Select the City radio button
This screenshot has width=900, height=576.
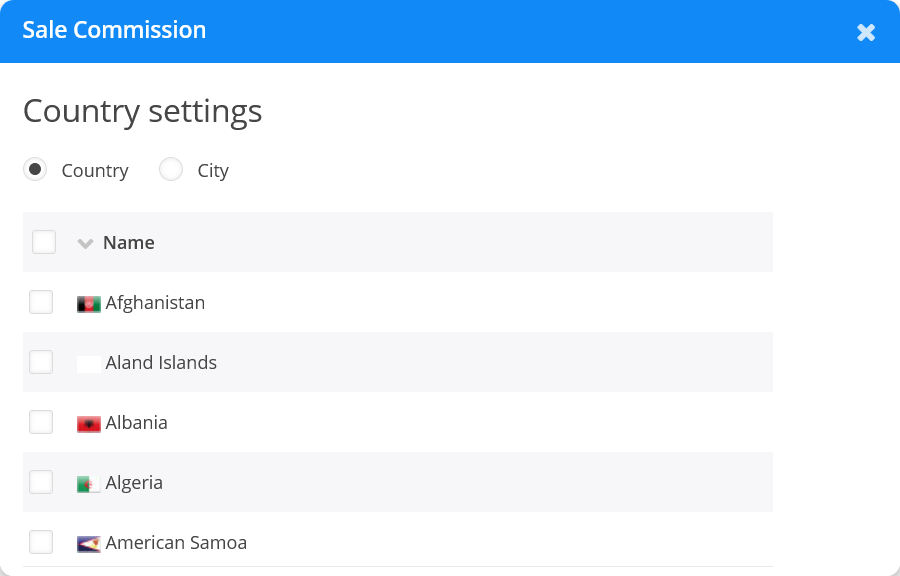(171, 170)
